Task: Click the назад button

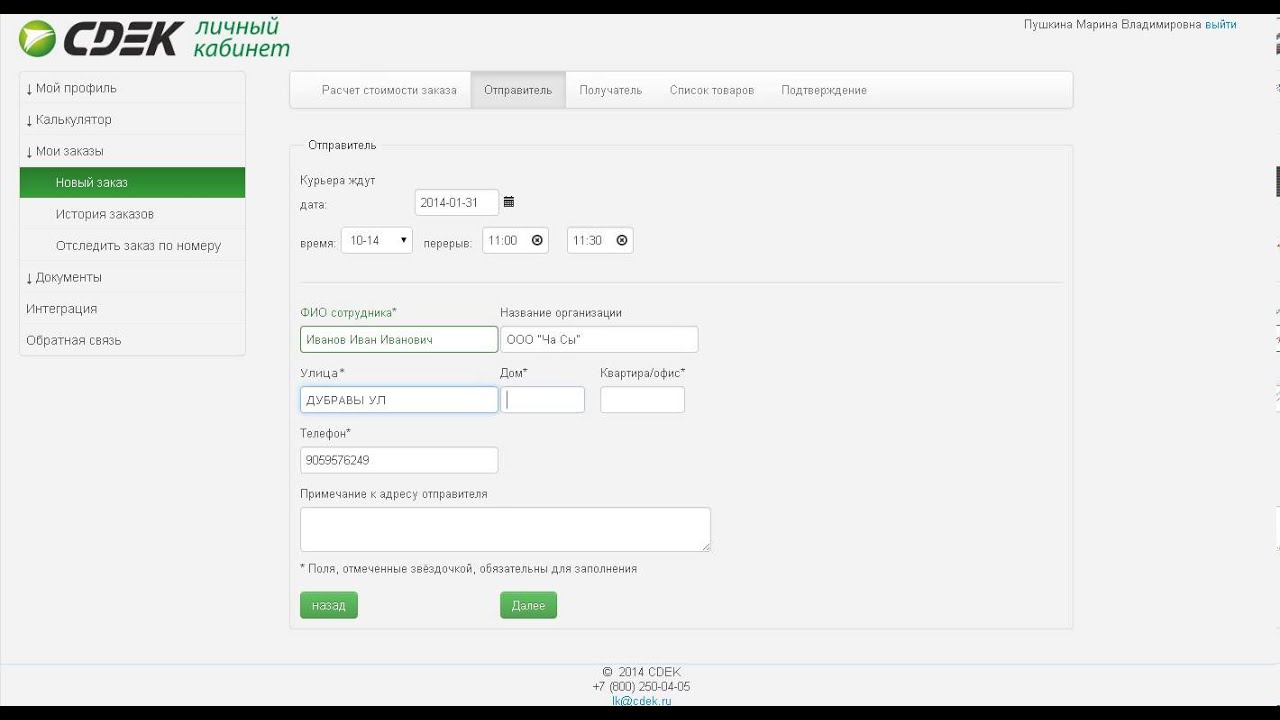Action: 329,605
